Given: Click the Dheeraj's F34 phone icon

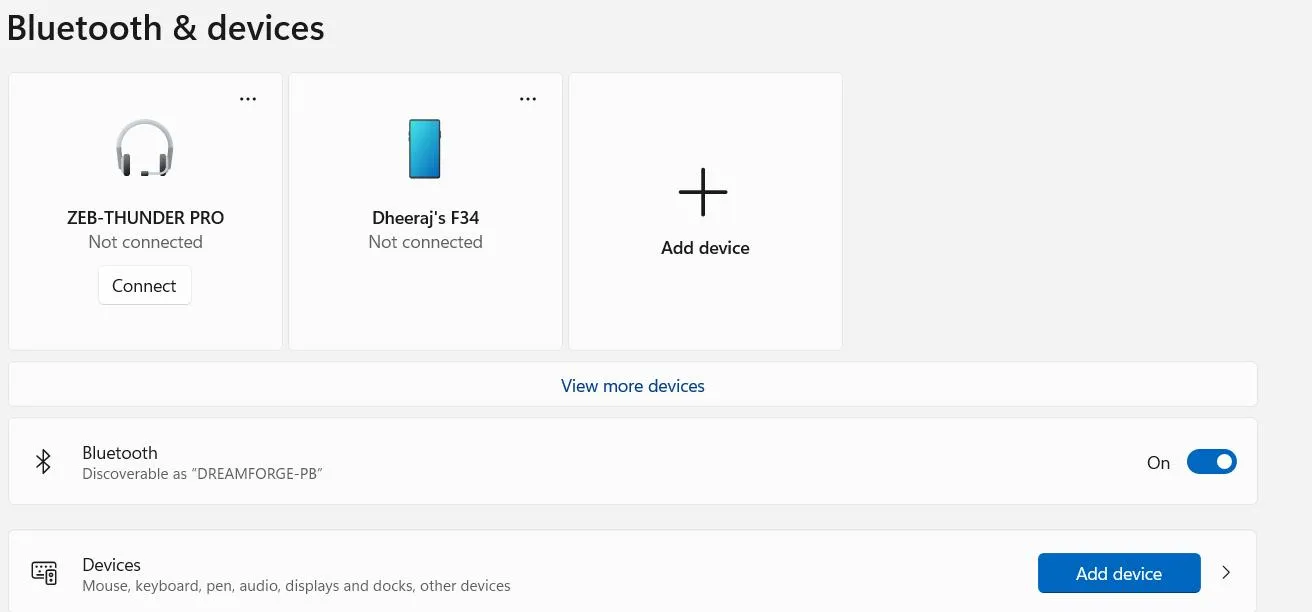Looking at the screenshot, I should tap(425, 148).
